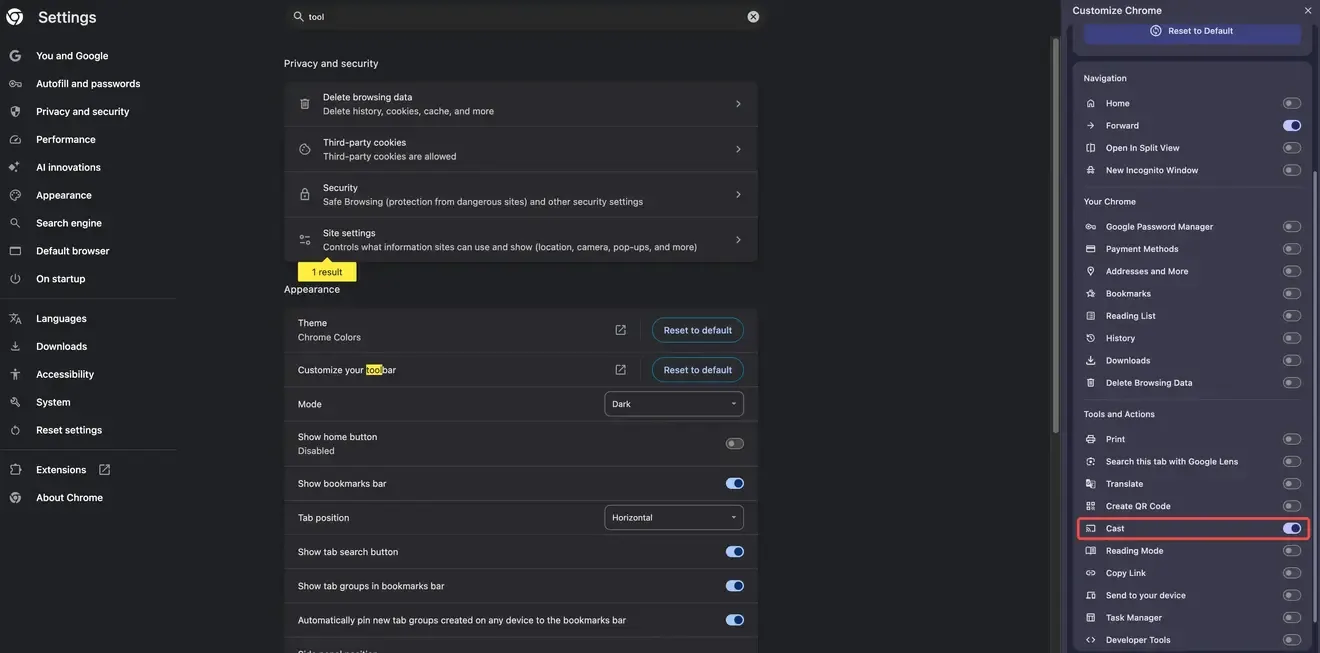Enable the Delete Browsing Data toolbar toggle
The width and height of the screenshot is (1320, 653).
pos(1292,383)
